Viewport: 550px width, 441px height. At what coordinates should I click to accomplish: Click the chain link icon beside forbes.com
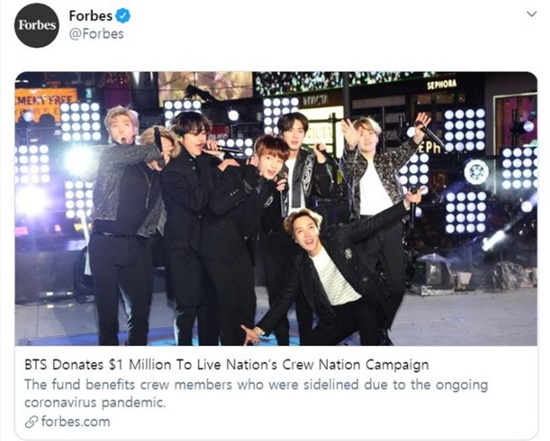[31, 422]
